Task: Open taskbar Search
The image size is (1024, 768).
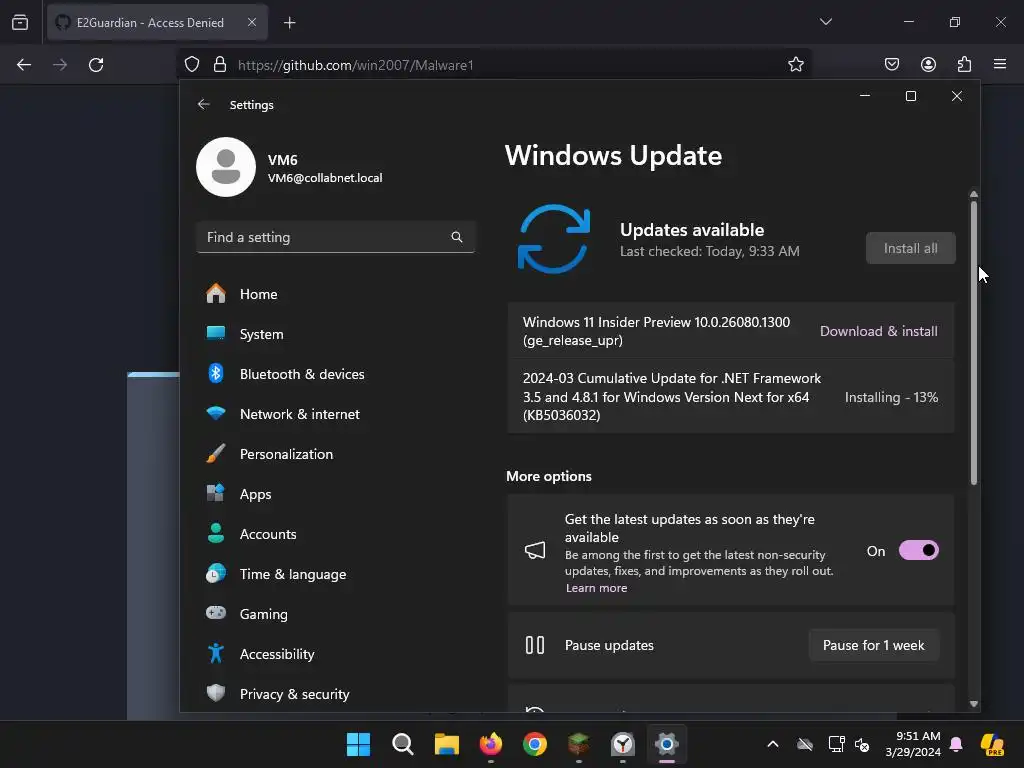Action: pos(402,744)
